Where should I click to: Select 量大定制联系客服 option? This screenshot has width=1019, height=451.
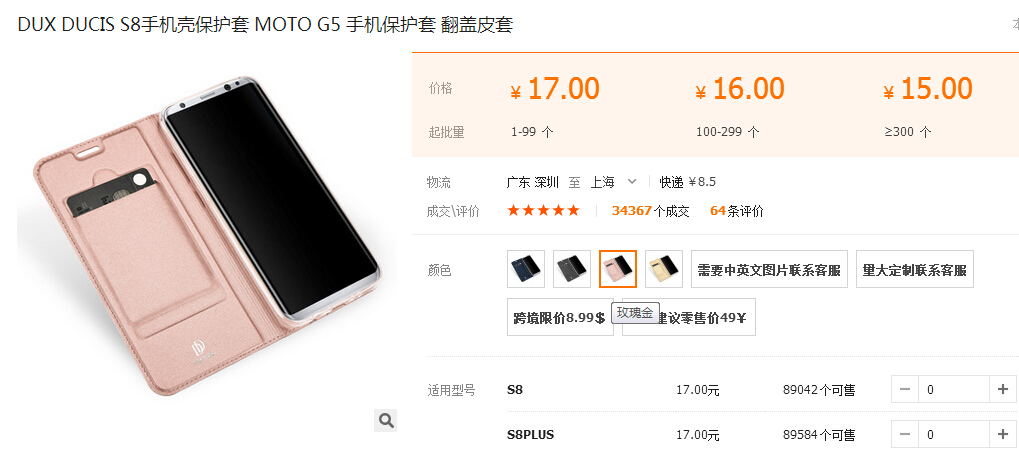coord(914,269)
